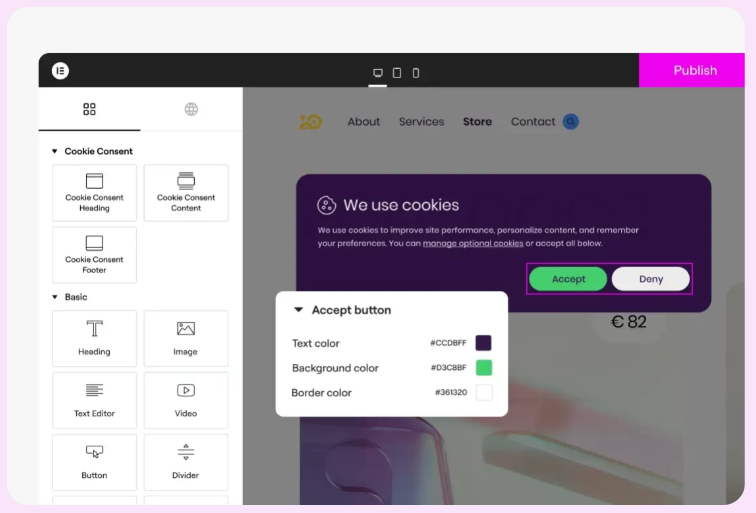Open the globals globe tab
Screen dimensions: 756x513
click(x=191, y=109)
